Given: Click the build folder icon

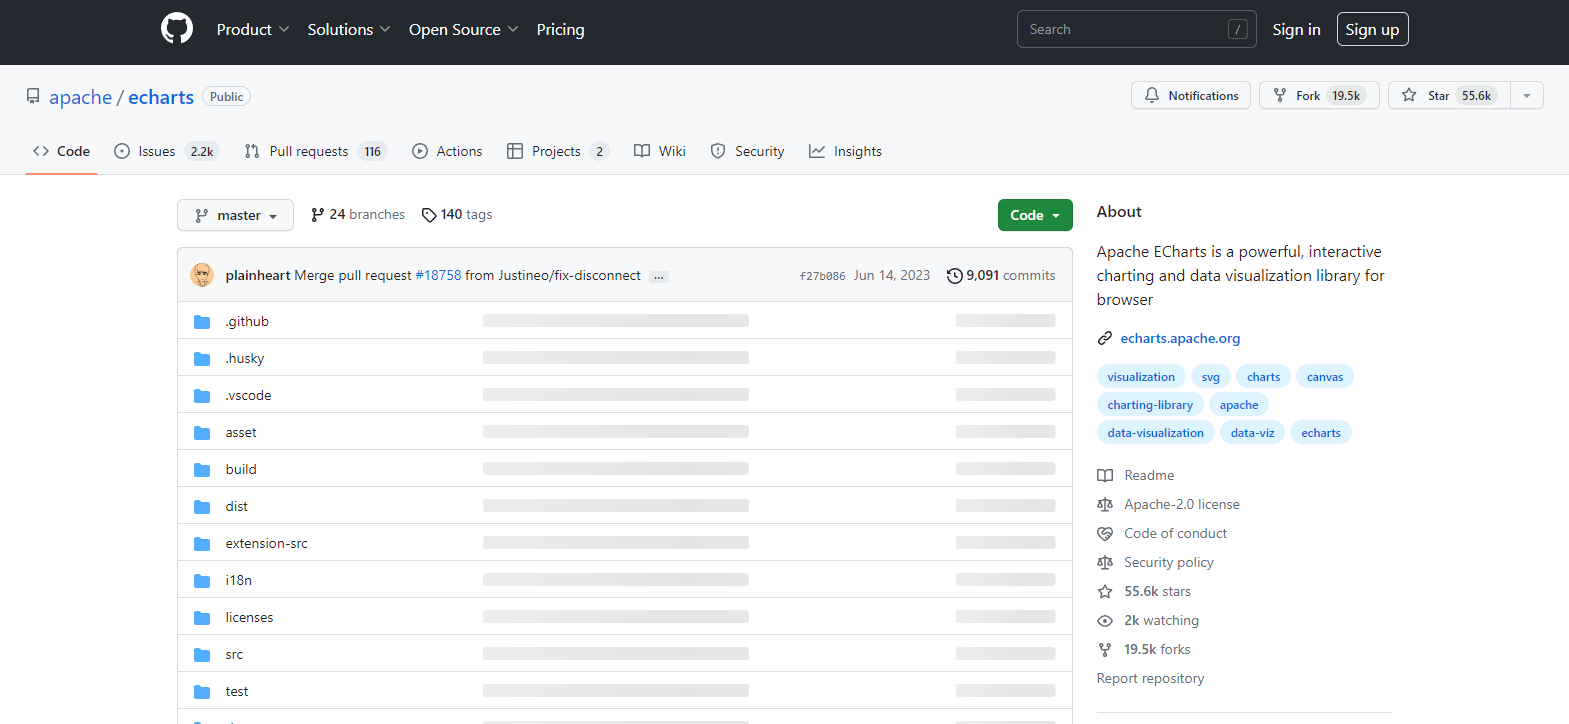Looking at the screenshot, I should click(x=202, y=470).
